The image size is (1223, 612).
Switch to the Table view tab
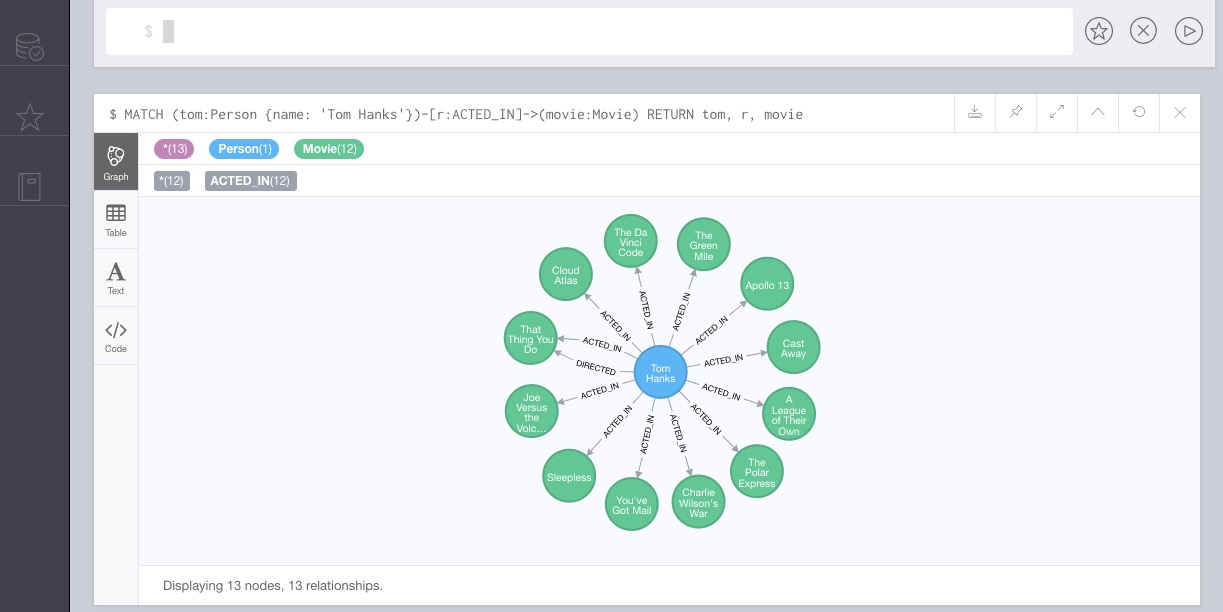[x=116, y=220]
